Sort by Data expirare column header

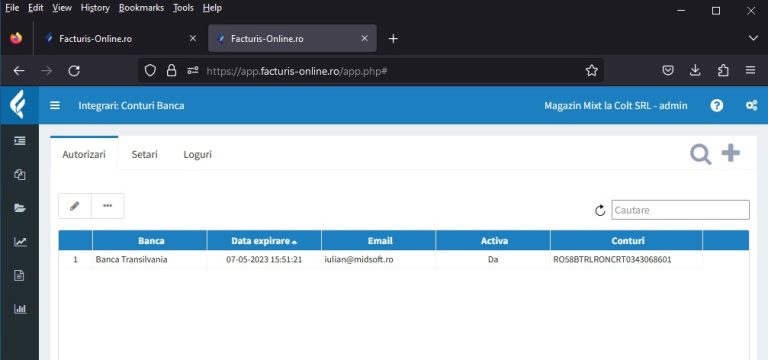click(264, 241)
